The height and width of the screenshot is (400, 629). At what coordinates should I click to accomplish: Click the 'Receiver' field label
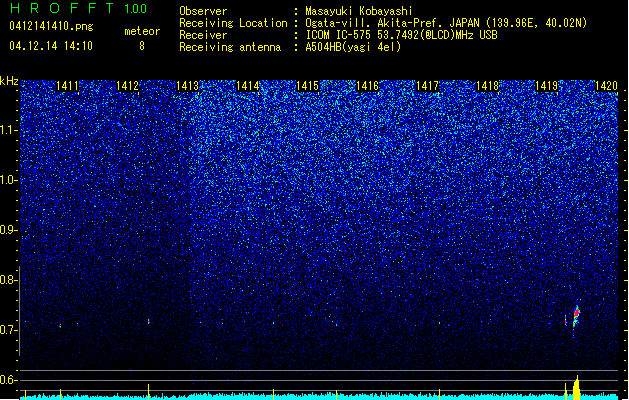pos(203,35)
